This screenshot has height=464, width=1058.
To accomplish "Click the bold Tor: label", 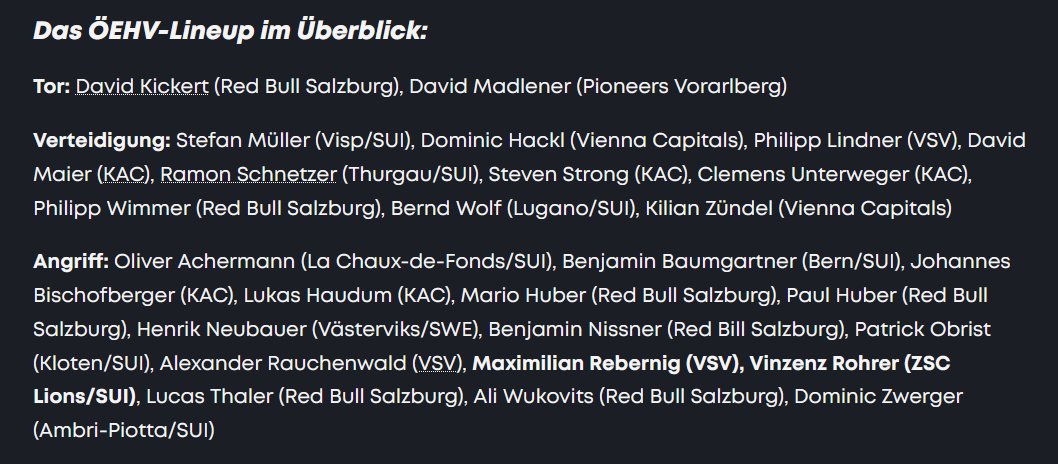I will point(51,86).
